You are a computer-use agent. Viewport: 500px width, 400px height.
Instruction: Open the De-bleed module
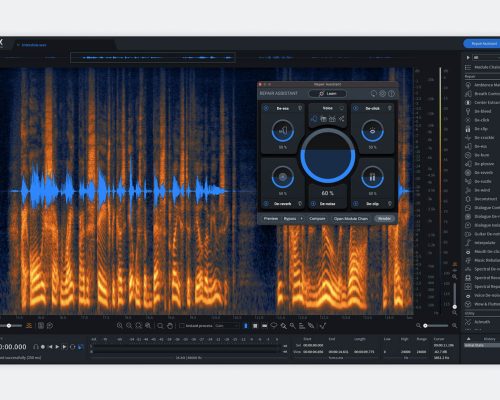(482, 111)
